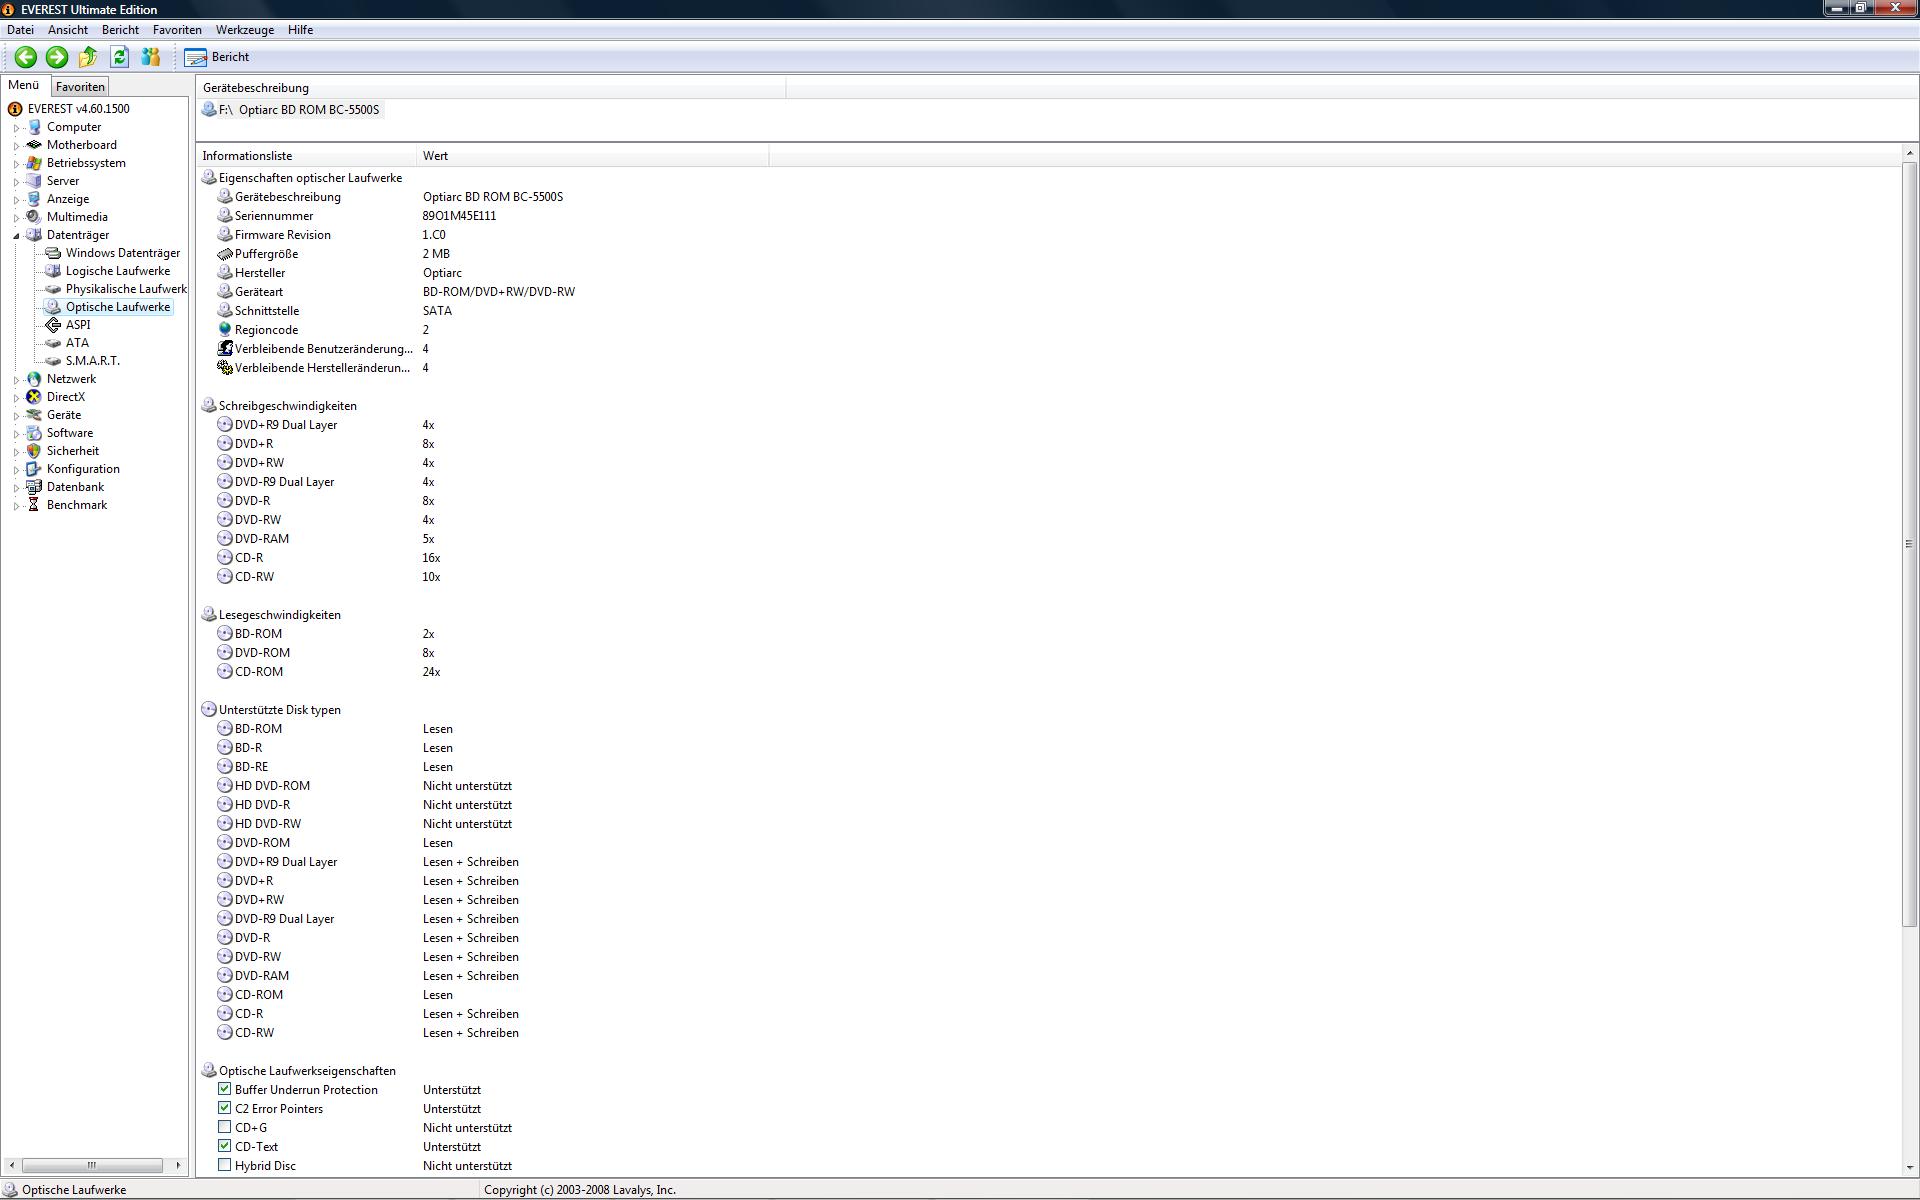Select the Datenbank icon in the tree
The height and width of the screenshot is (1200, 1920).
(x=34, y=487)
